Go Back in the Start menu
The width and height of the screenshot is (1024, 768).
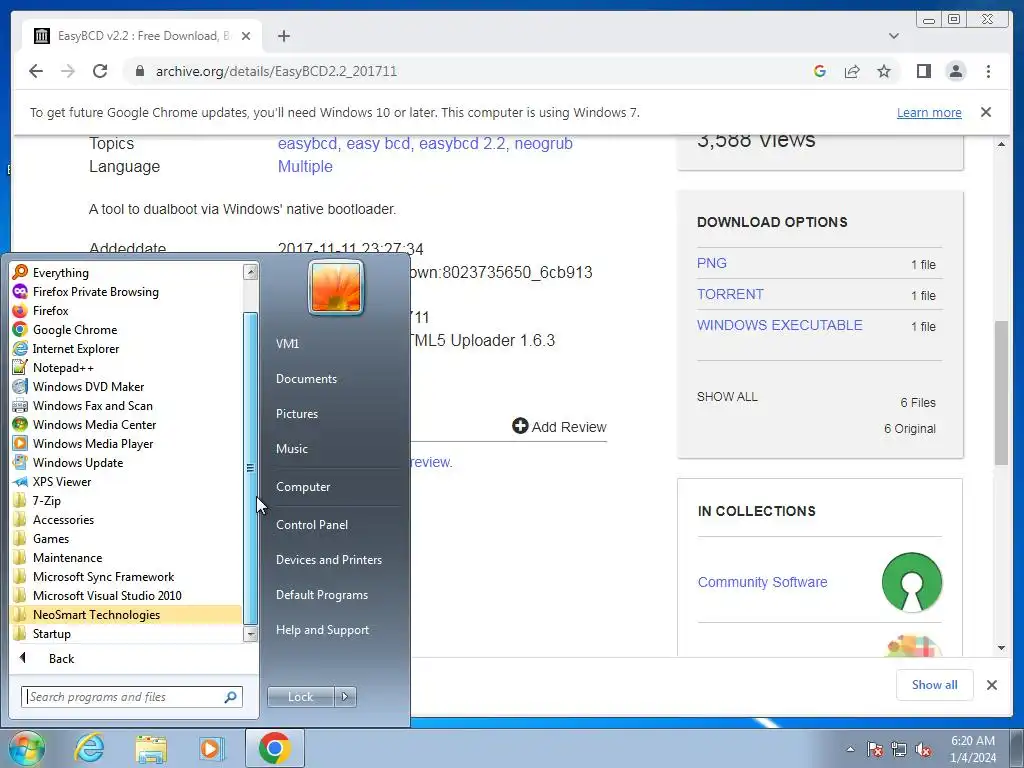(x=61, y=658)
